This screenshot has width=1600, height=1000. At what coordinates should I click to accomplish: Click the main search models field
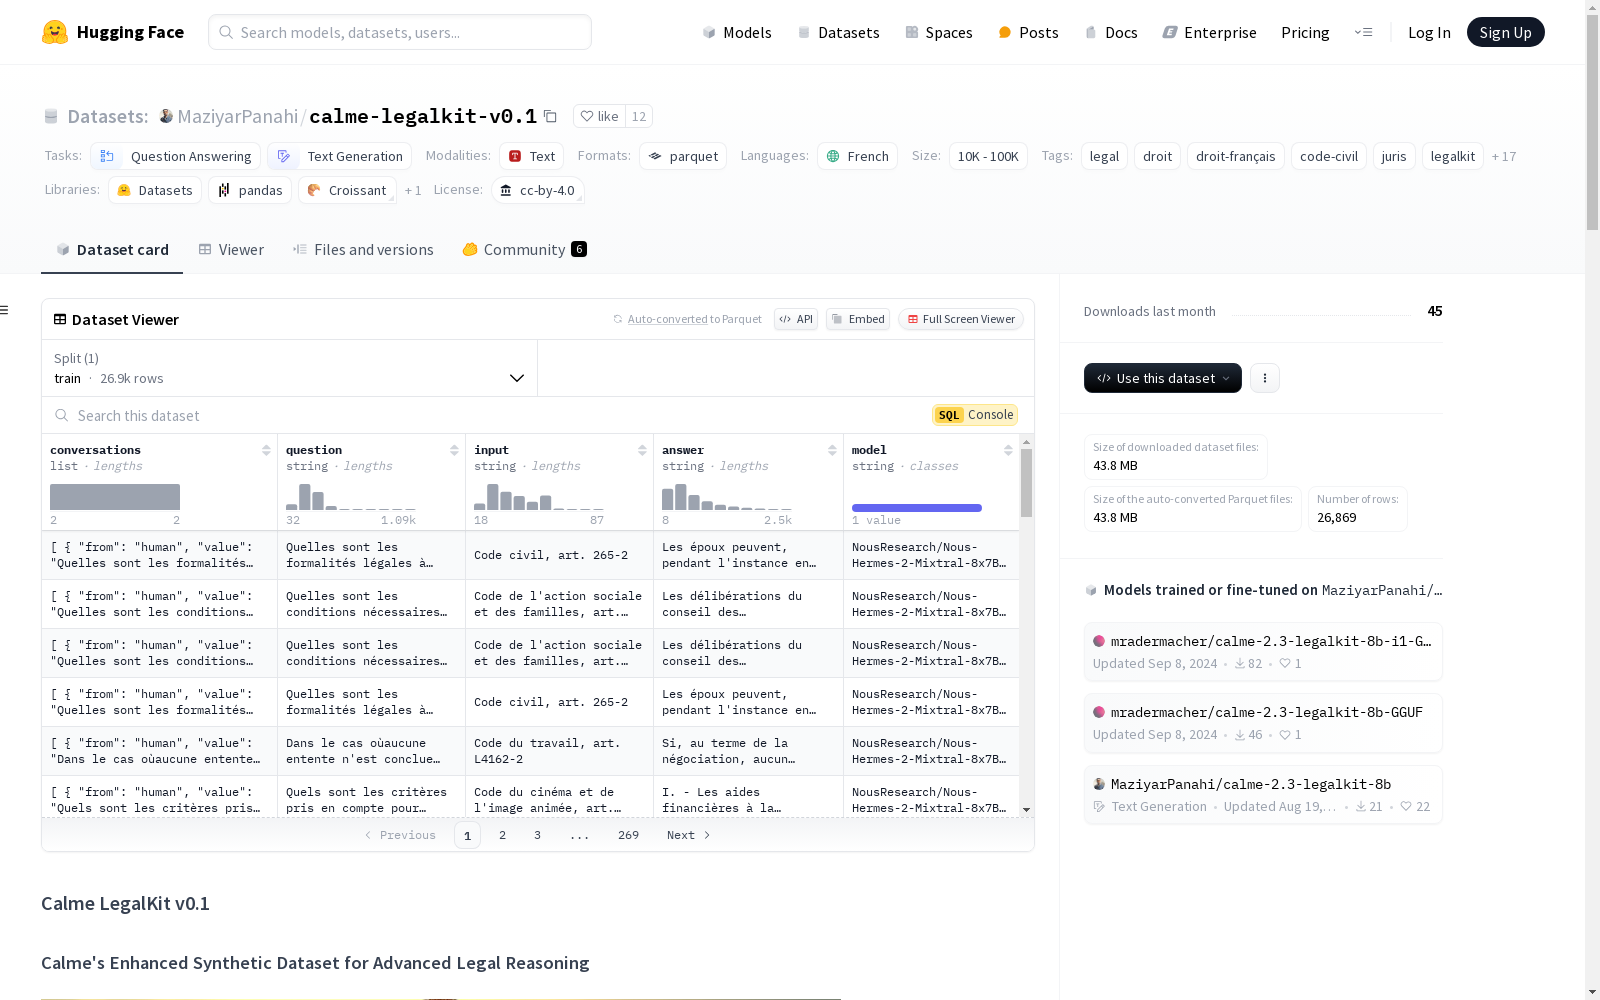coord(400,32)
